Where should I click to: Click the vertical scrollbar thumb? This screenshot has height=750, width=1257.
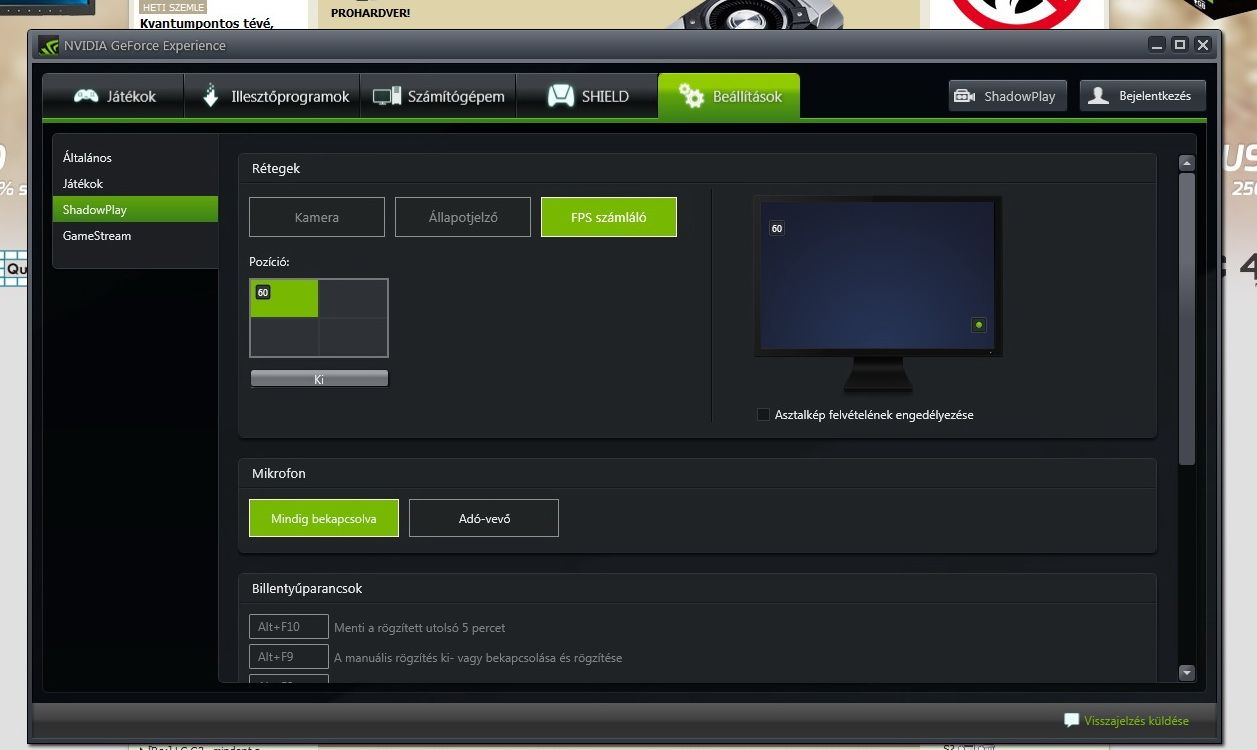coord(1187,319)
